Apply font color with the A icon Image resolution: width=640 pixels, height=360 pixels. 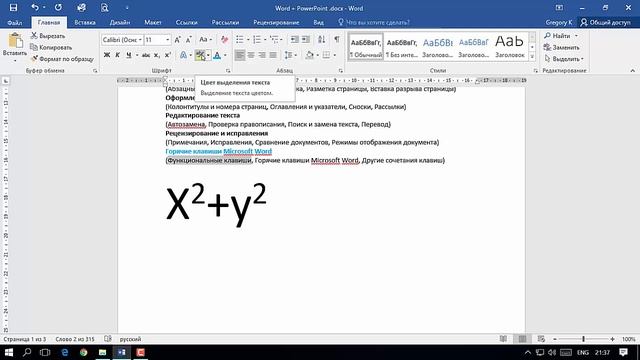(x=217, y=55)
